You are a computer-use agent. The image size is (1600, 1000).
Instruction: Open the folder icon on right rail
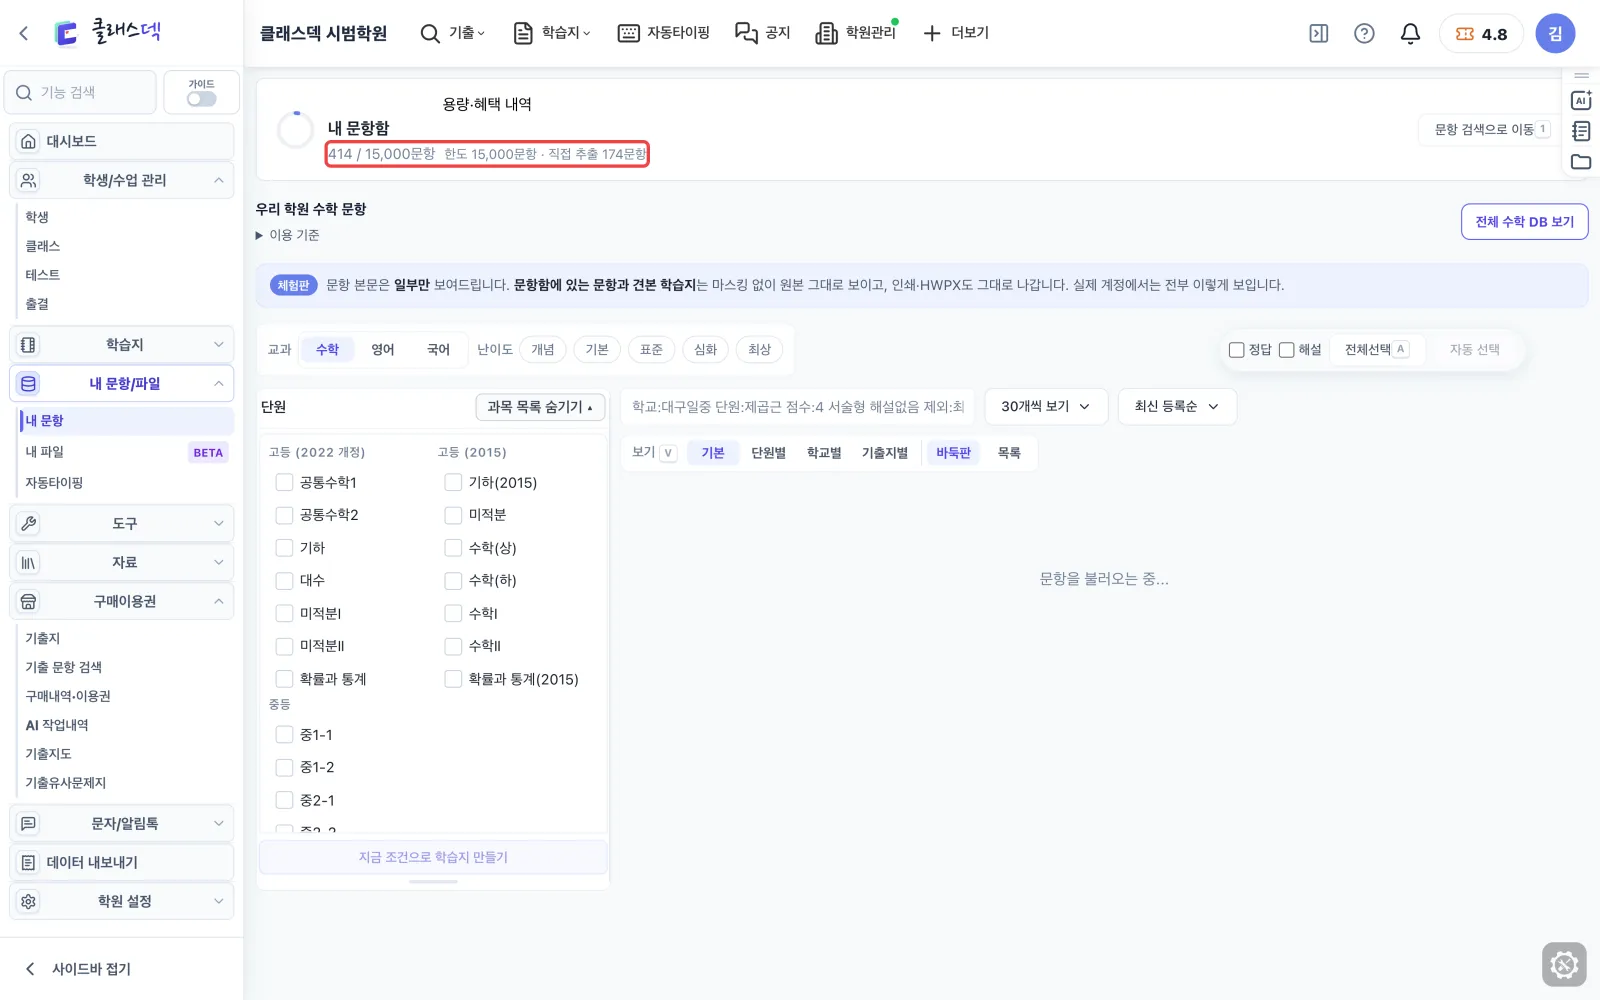(1581, 162)
